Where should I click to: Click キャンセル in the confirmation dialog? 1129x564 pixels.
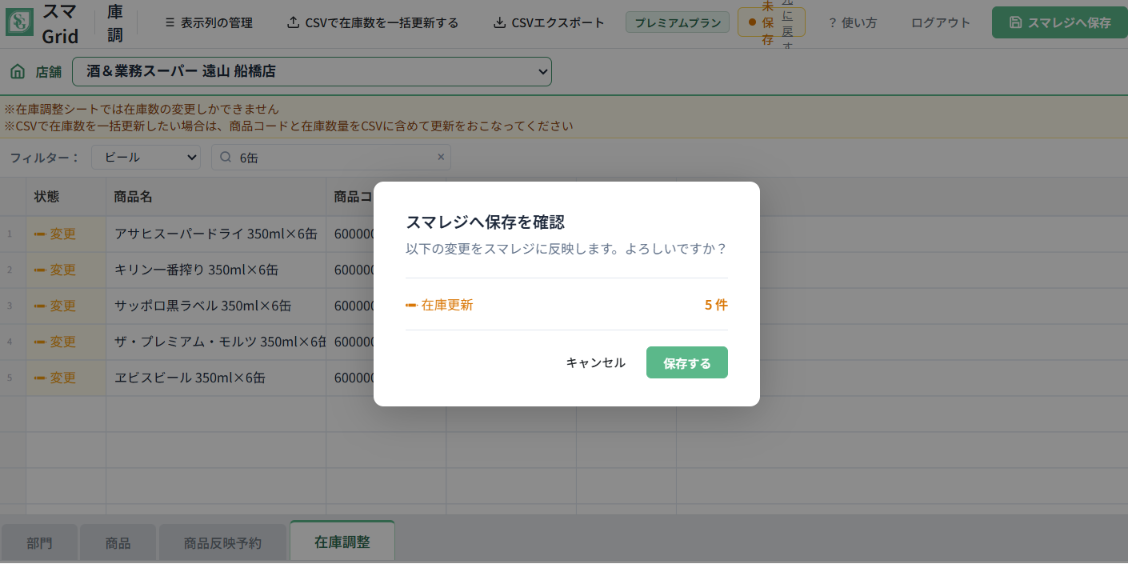(x=595, y=362)
